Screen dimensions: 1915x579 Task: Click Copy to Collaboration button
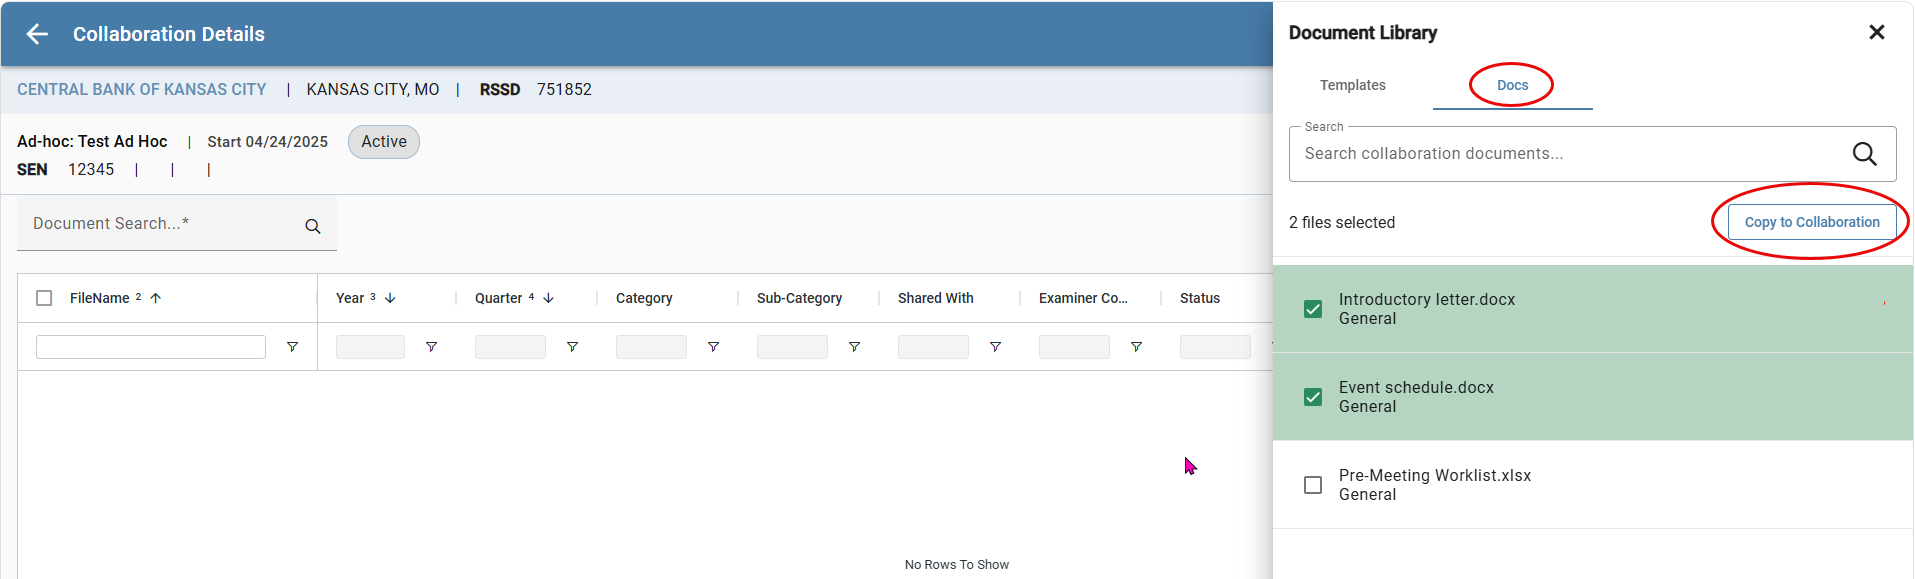1812,222
